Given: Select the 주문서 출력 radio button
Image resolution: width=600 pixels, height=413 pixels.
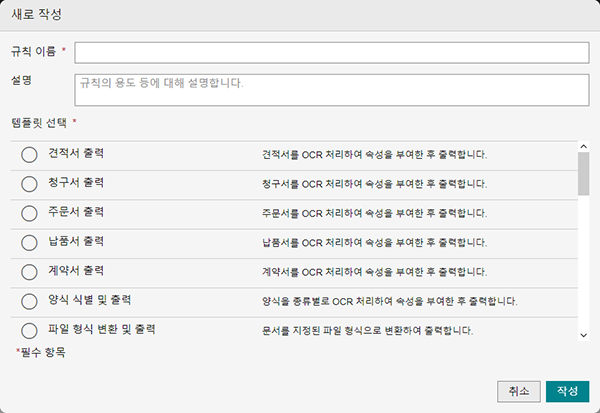Looking at the screenshot, I should click(29, 213).
